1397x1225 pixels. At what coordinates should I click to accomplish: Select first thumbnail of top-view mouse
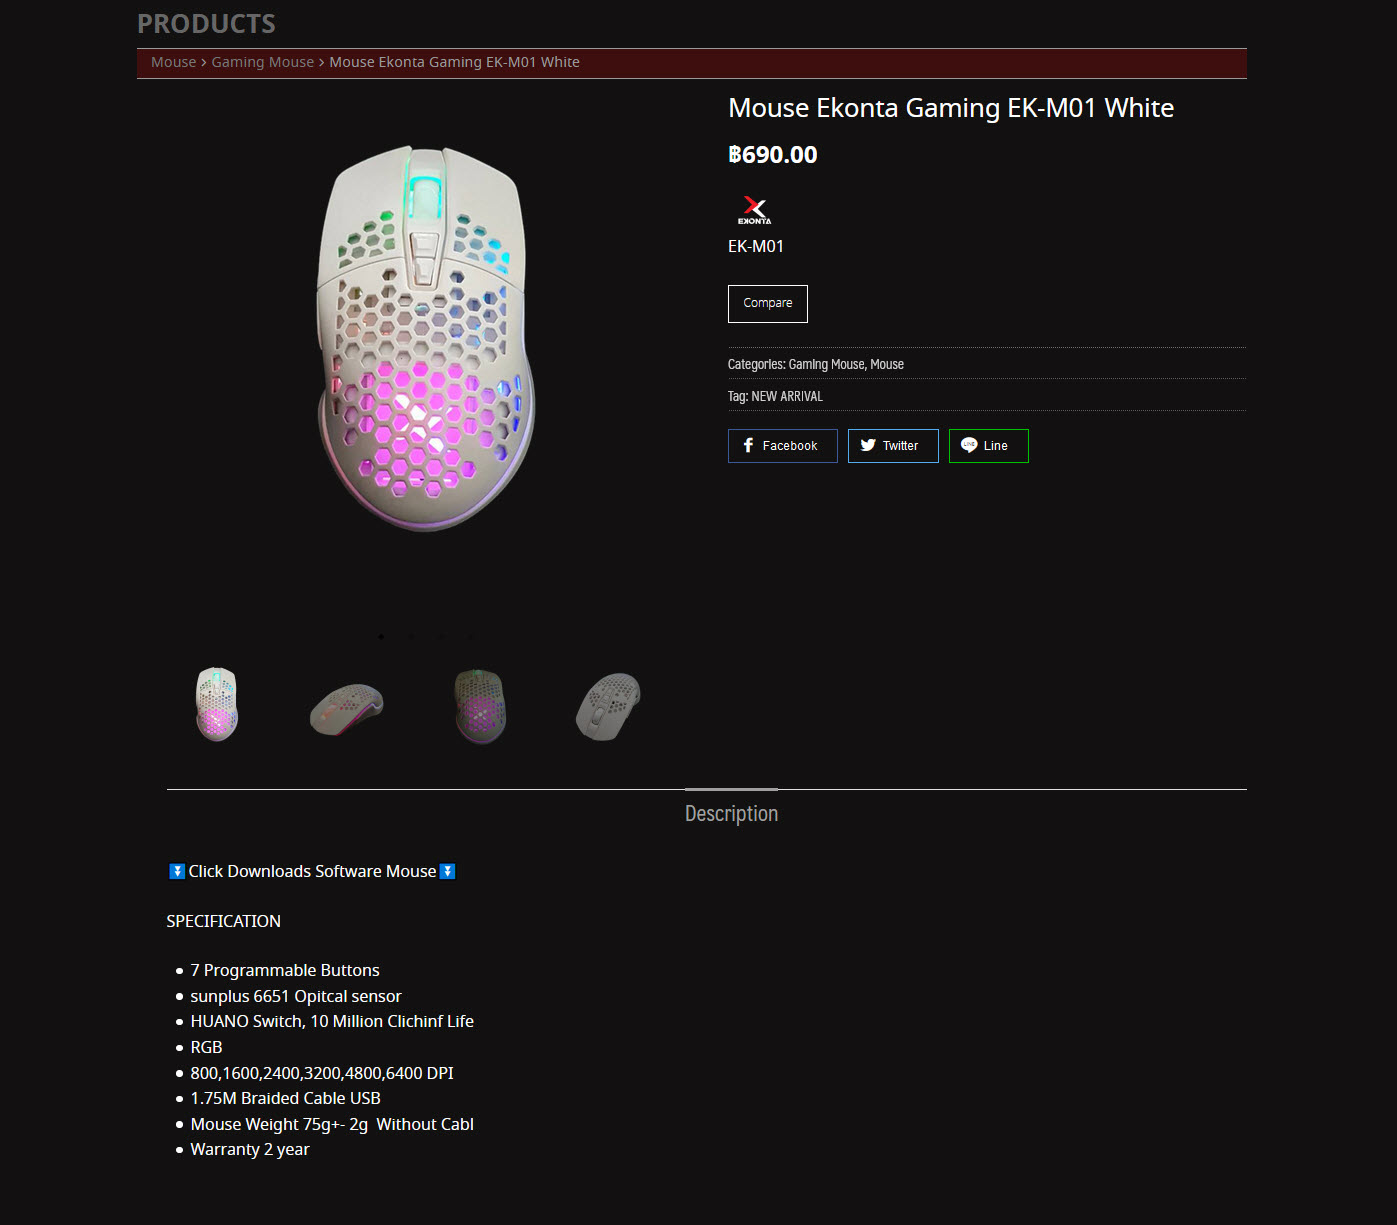pyautogui.click(x=217, y=704)
